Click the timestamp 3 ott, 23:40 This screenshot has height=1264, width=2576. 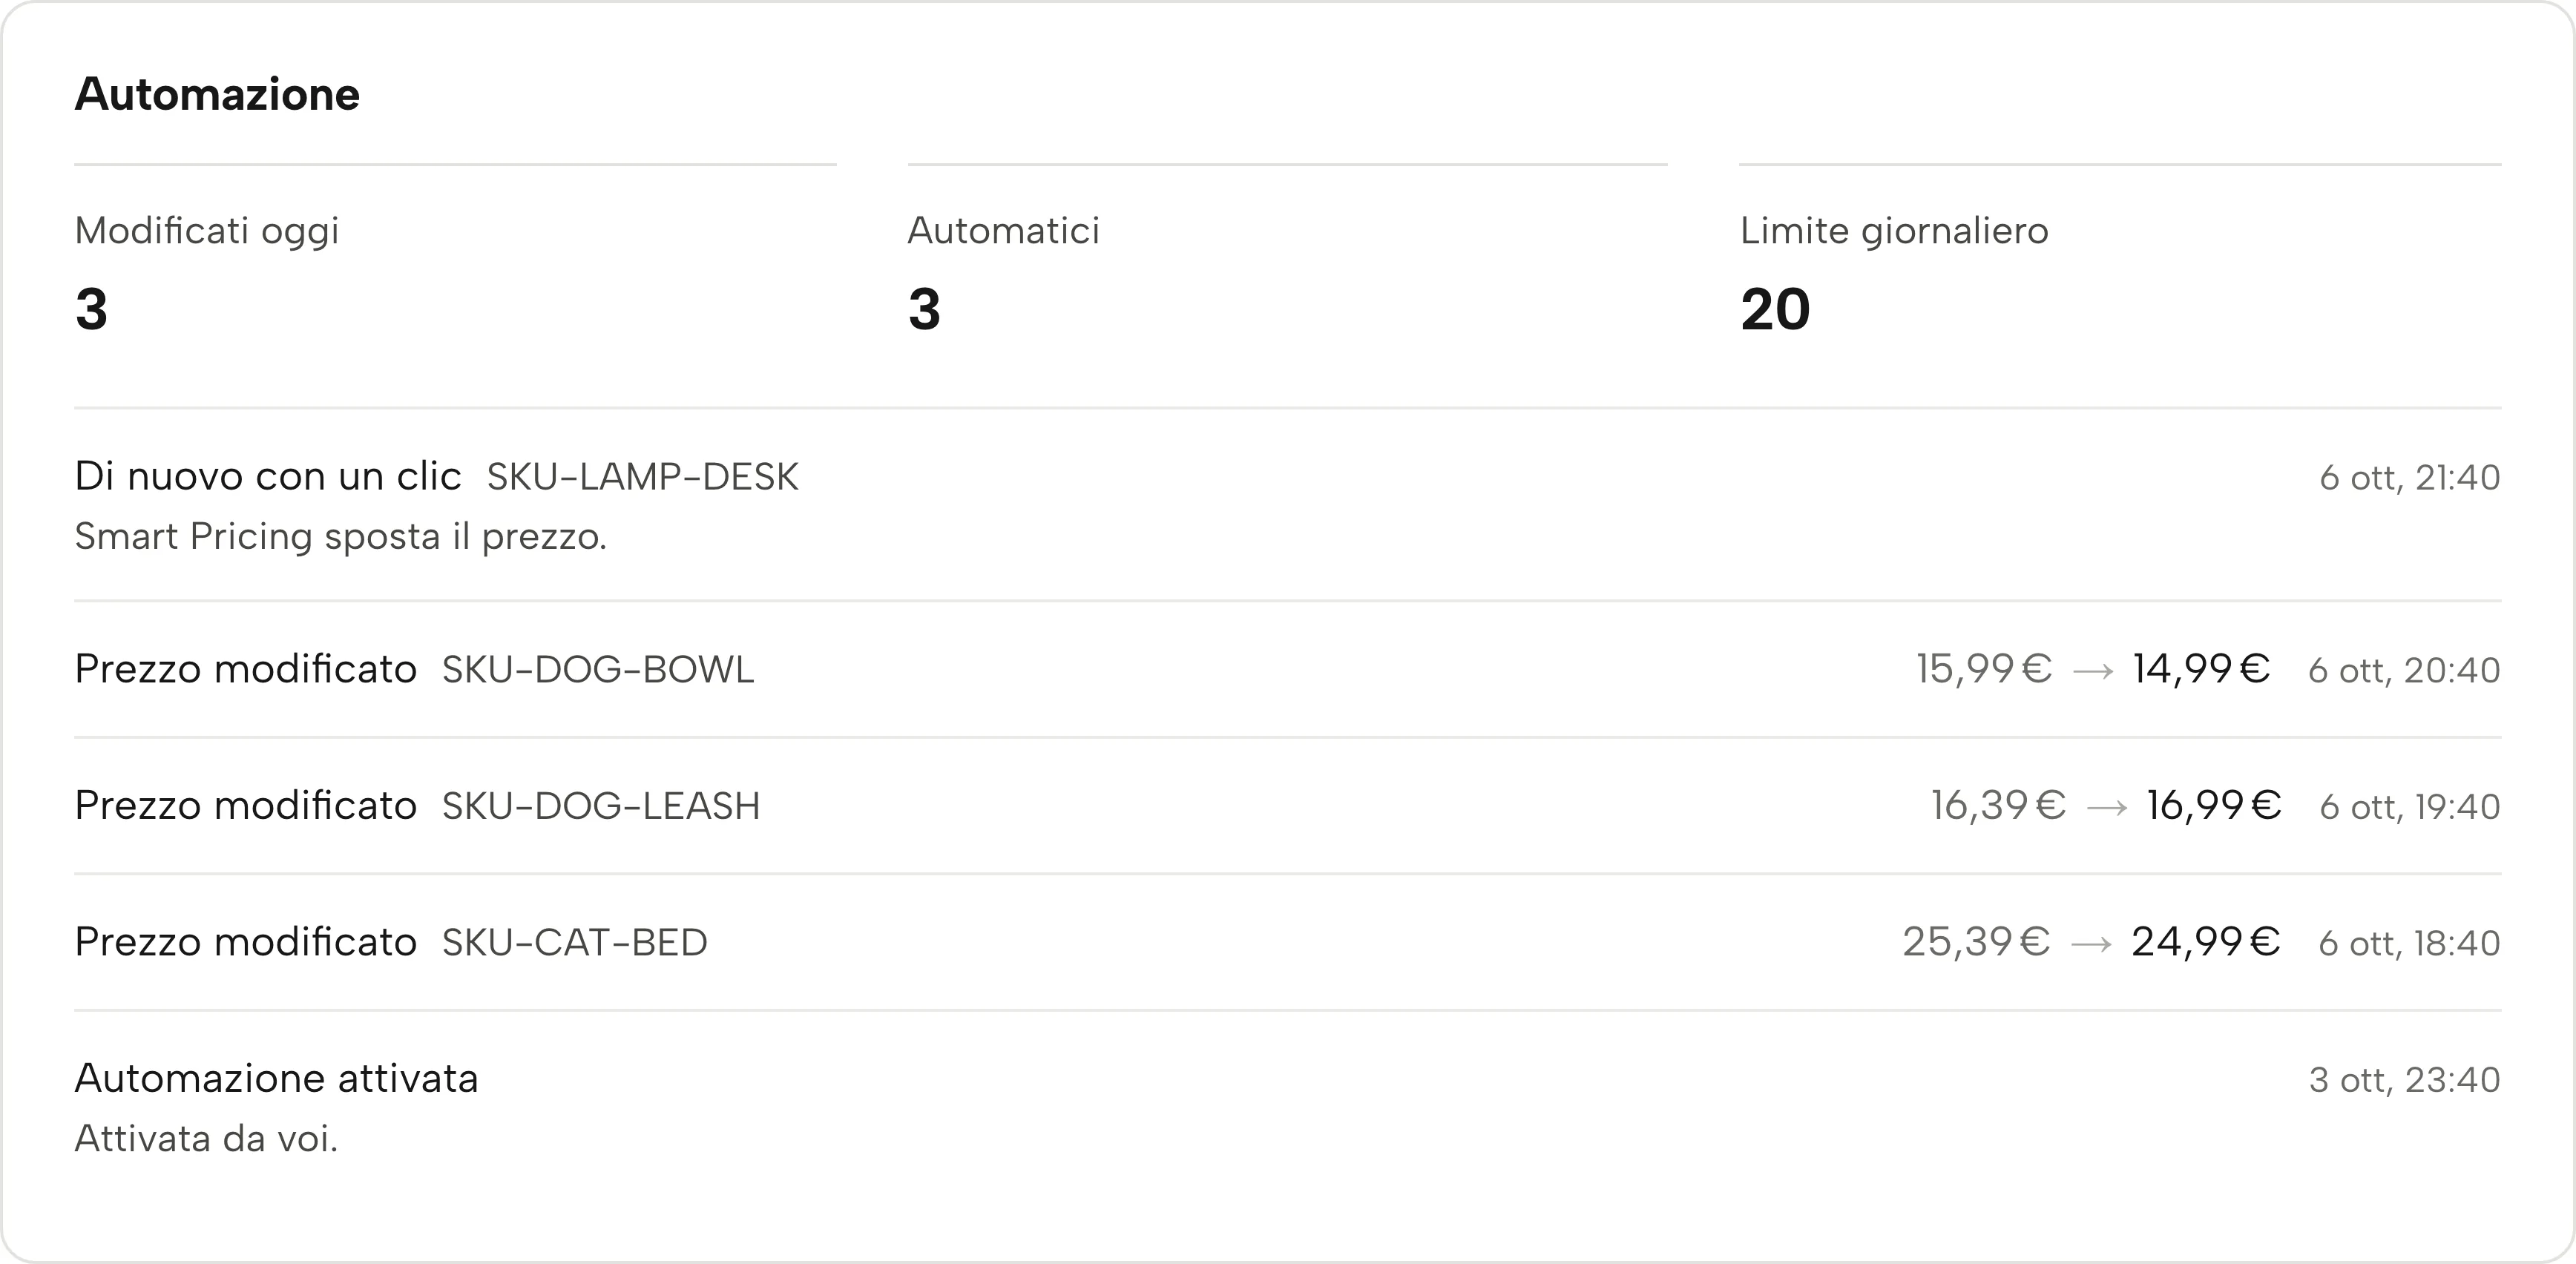point(2405,1080)
